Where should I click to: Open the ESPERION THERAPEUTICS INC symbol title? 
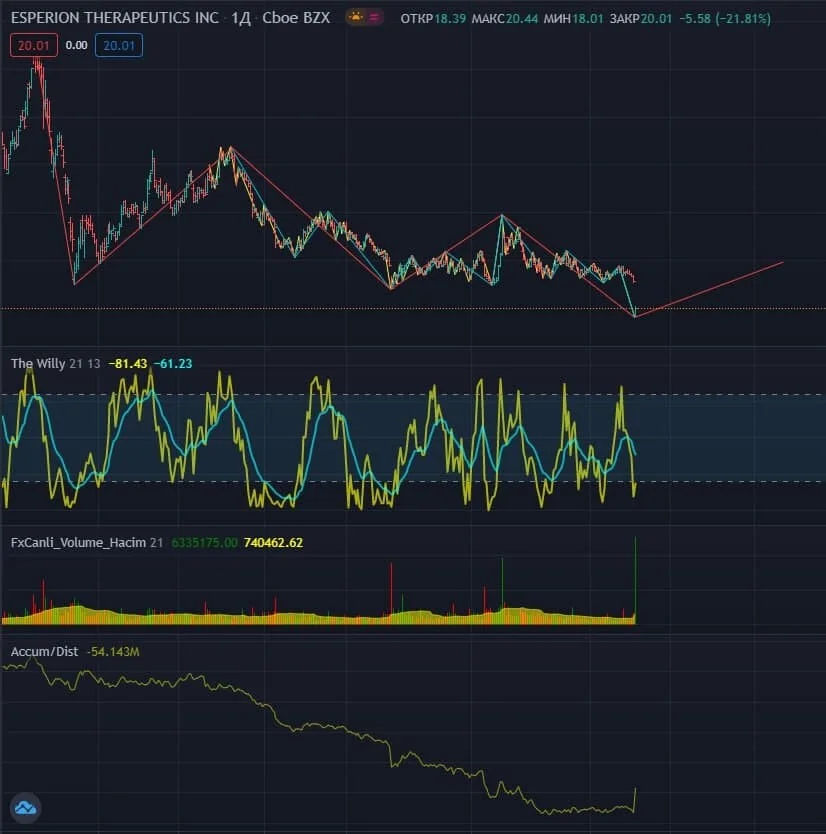pos(114,18)
